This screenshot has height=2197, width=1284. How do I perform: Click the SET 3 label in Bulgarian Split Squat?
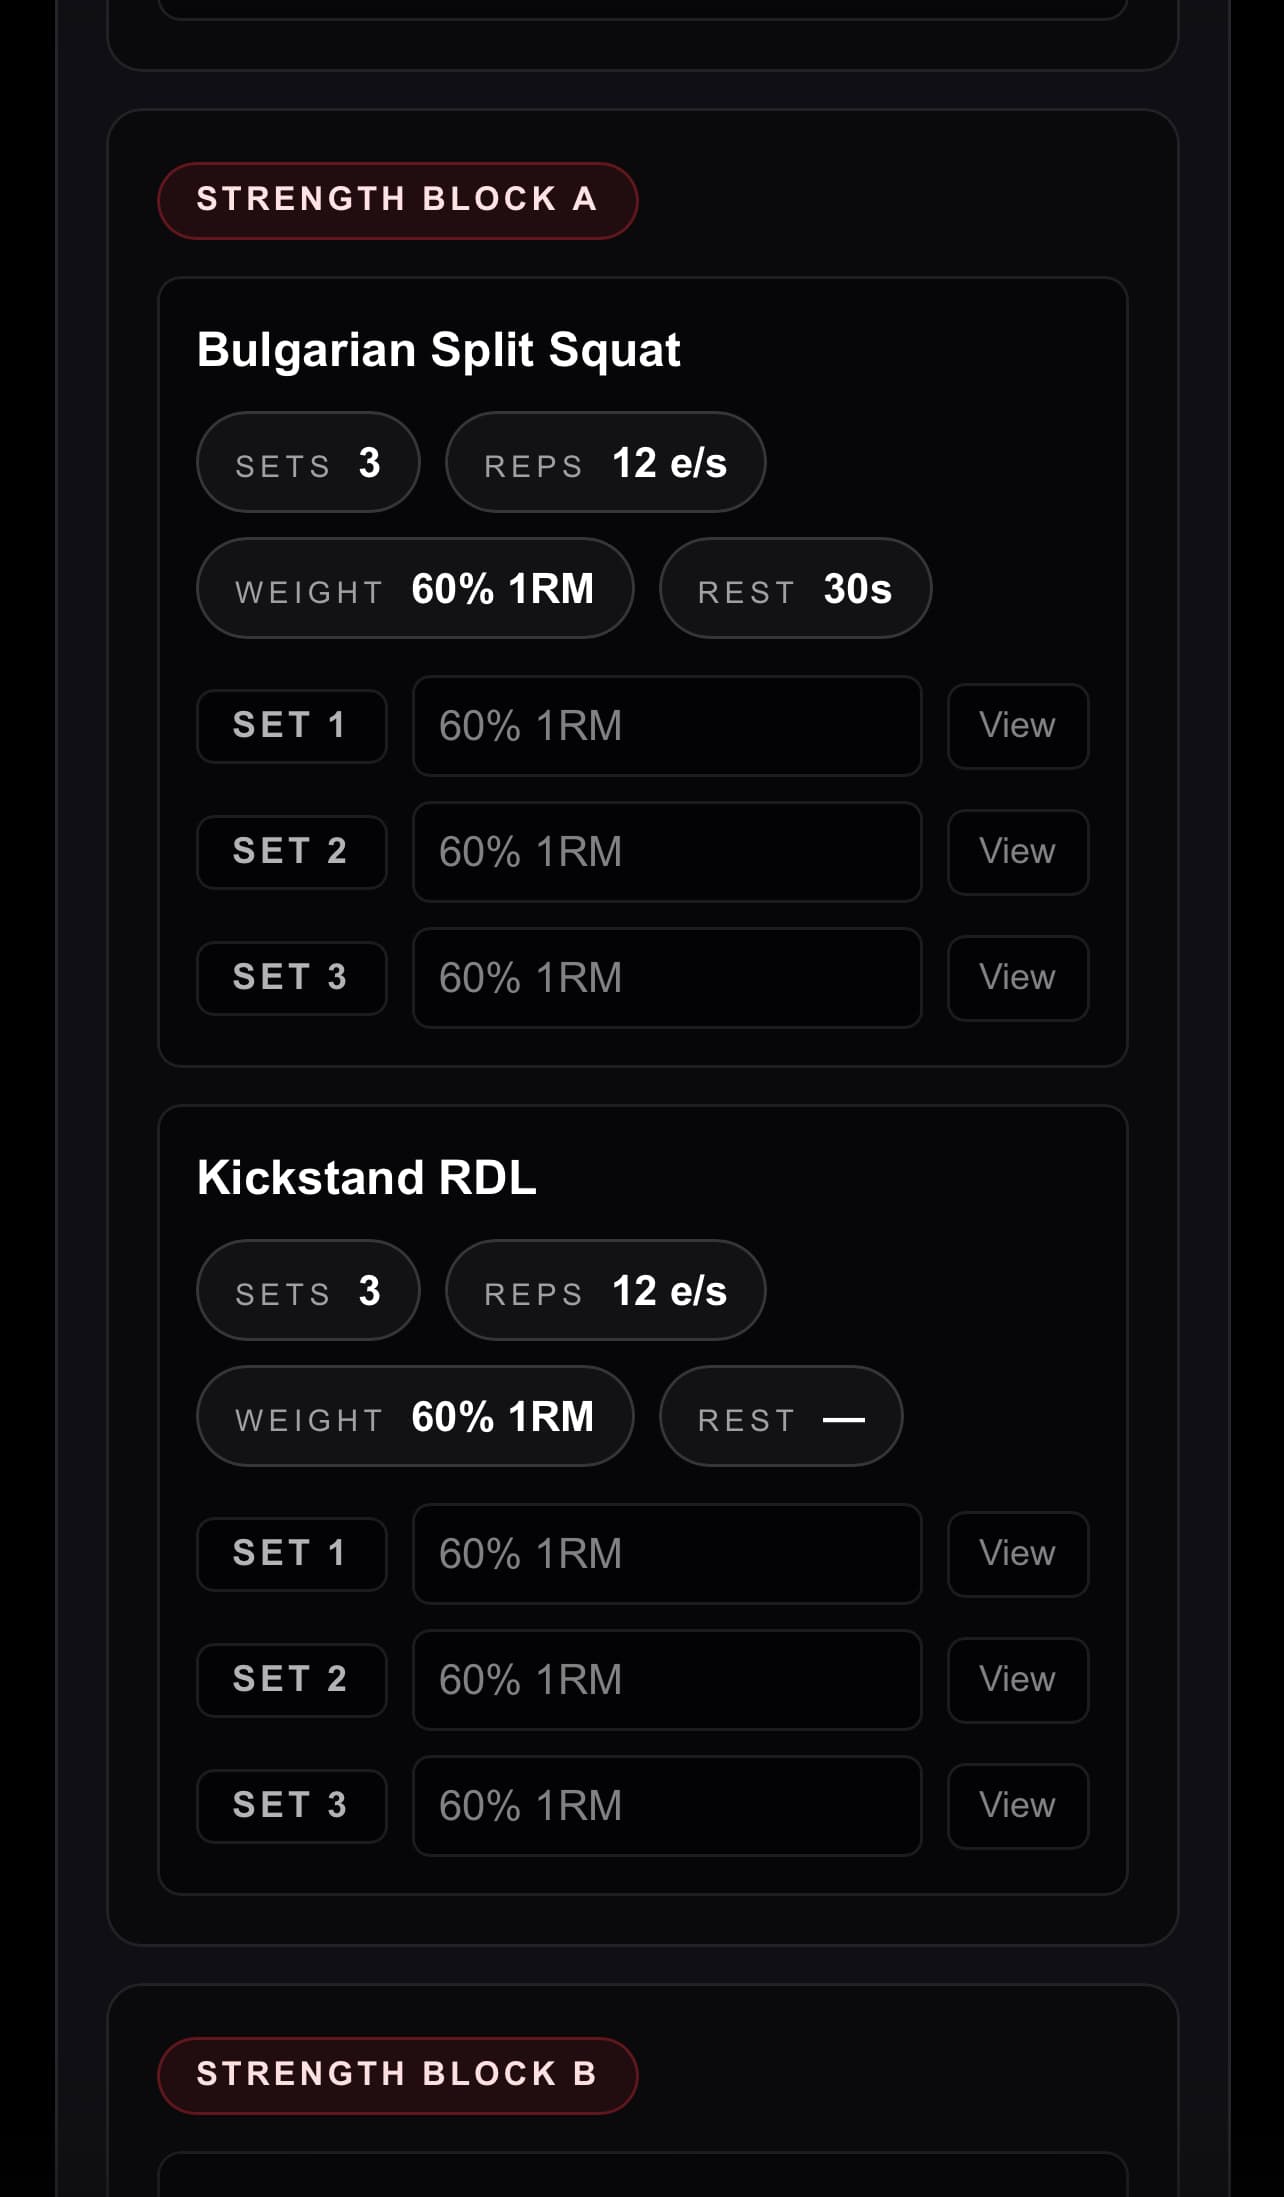coord(291,978)
